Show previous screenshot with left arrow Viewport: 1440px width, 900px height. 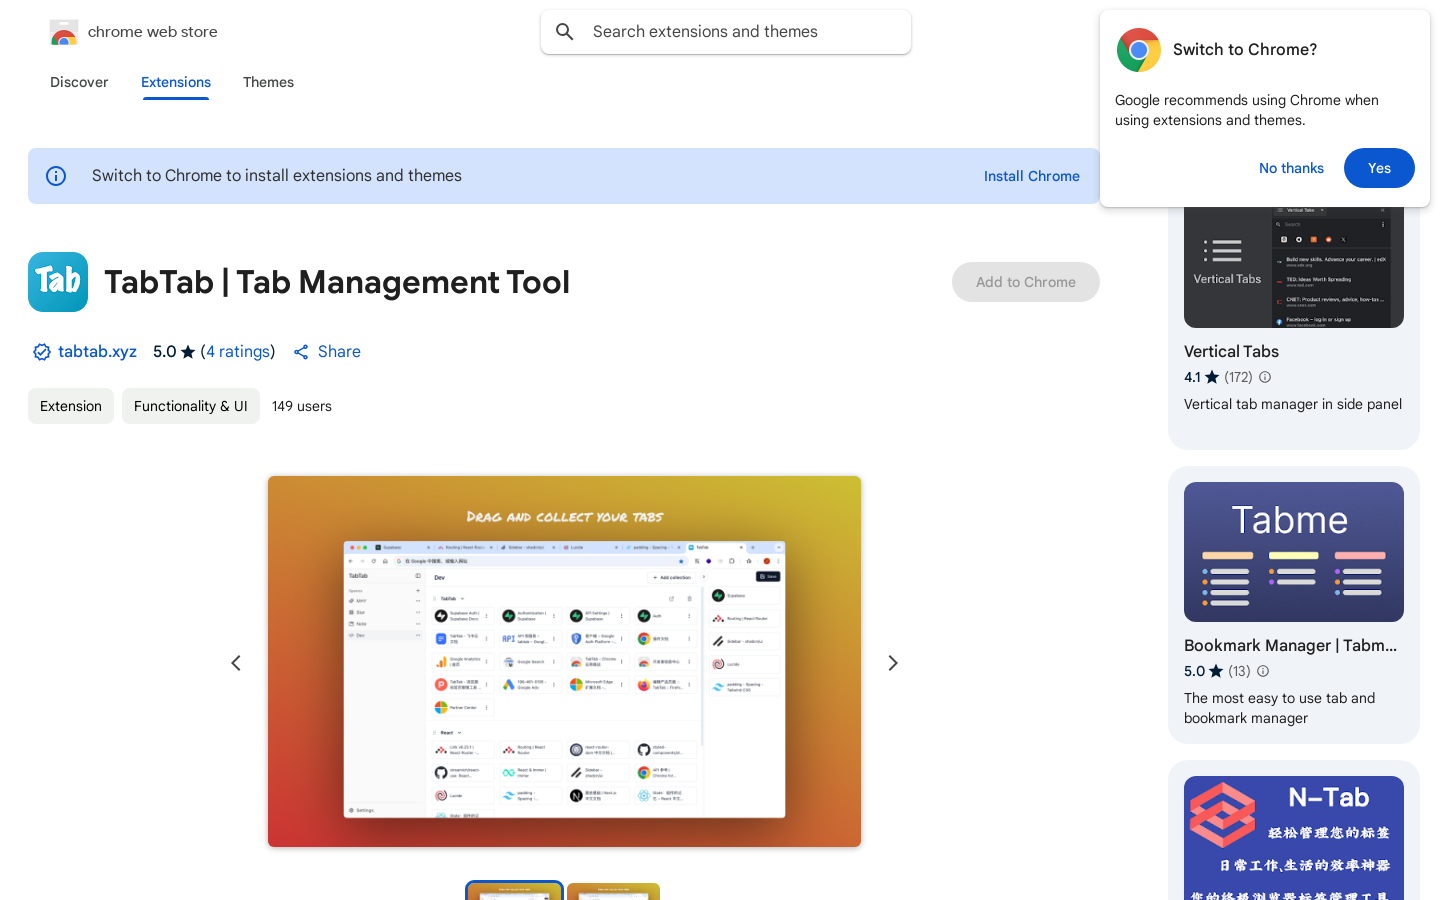coord(236,663)
